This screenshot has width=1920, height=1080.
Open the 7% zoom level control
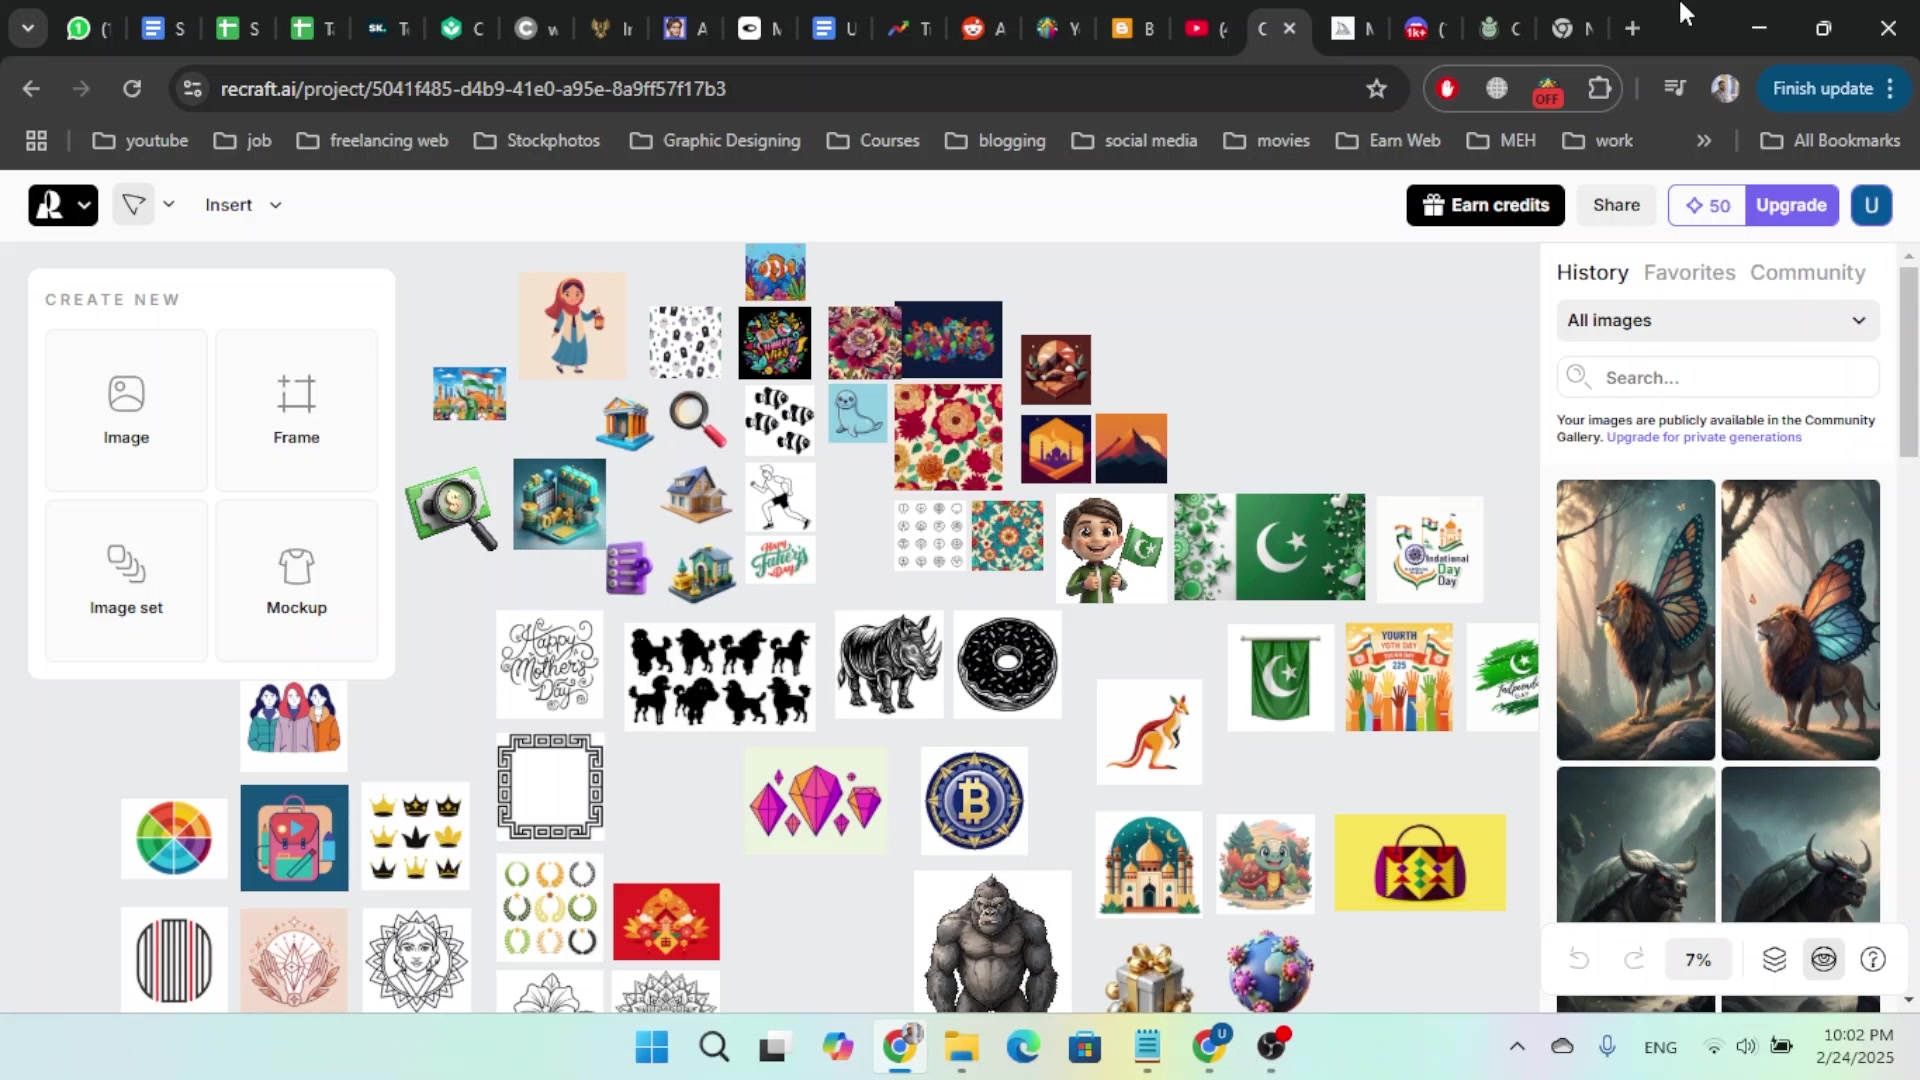(x=1698, y=960)
